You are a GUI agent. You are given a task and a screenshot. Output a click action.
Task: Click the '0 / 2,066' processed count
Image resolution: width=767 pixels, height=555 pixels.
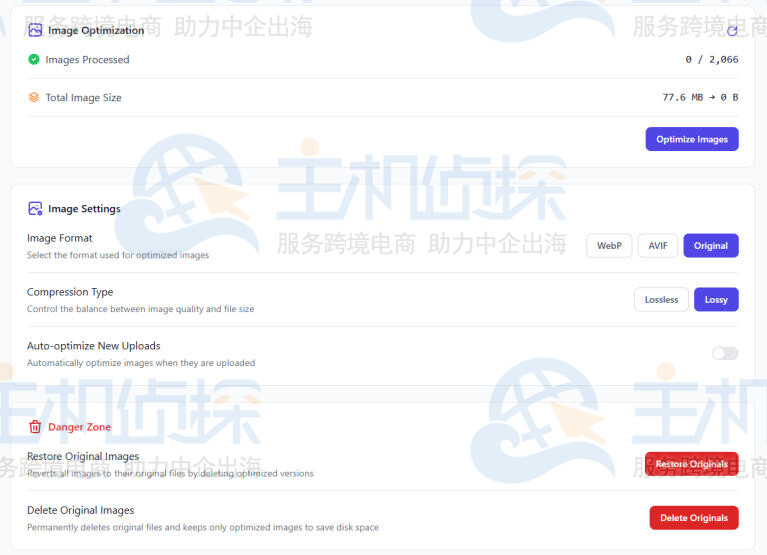click(x=712, y=60)
